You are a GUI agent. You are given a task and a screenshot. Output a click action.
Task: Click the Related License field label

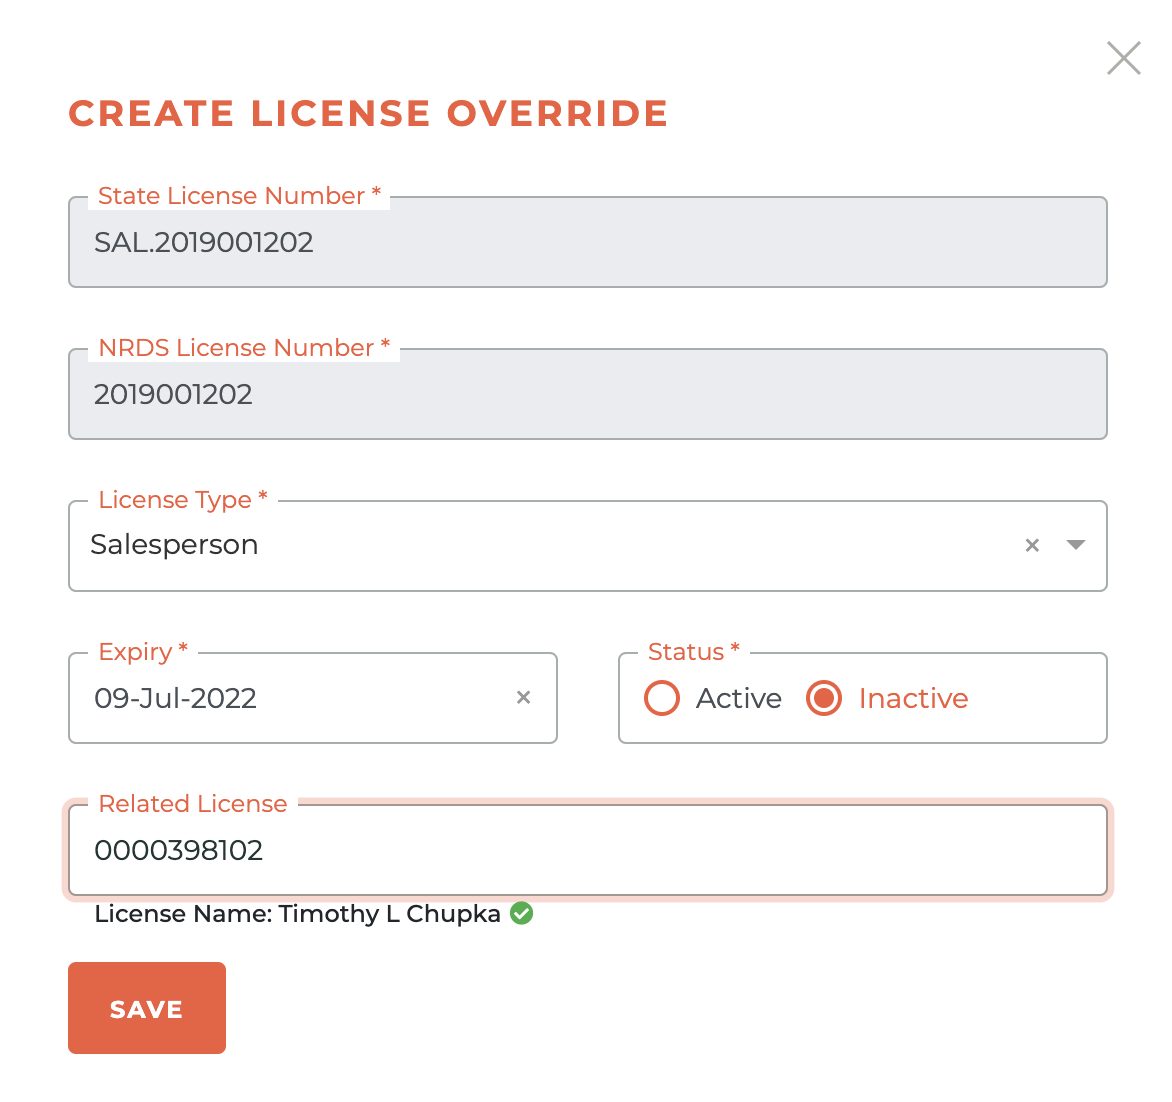click(x=193, y=804)
